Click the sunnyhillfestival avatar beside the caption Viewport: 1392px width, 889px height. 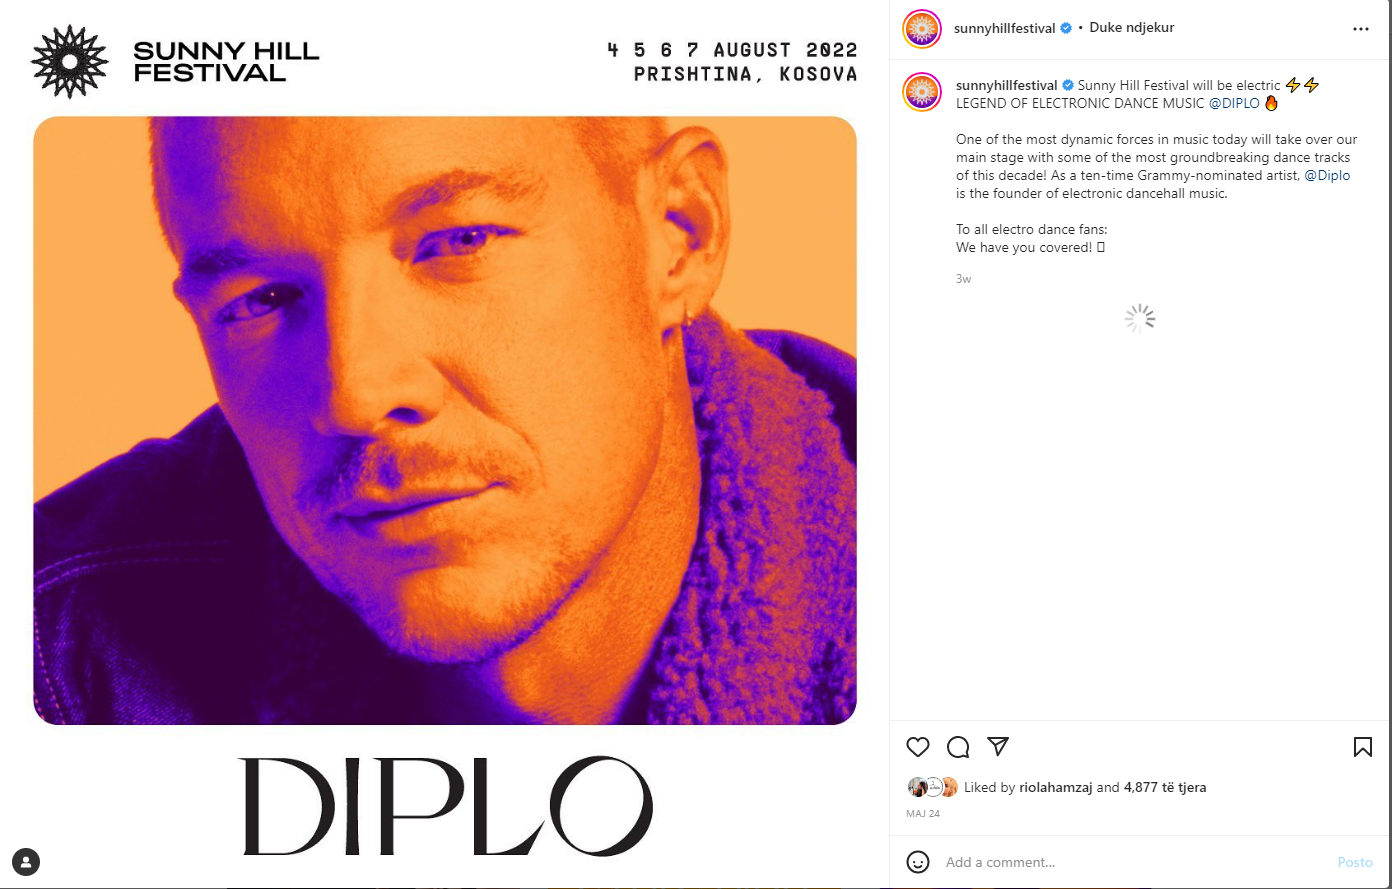point(922,92)
